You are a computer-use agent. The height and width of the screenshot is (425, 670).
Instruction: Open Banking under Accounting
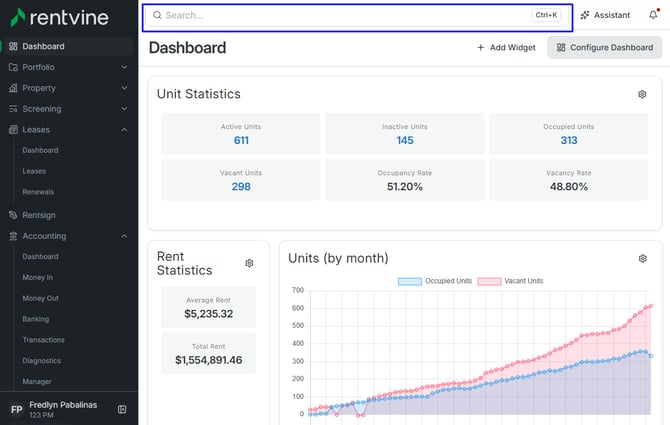[35, 319]
